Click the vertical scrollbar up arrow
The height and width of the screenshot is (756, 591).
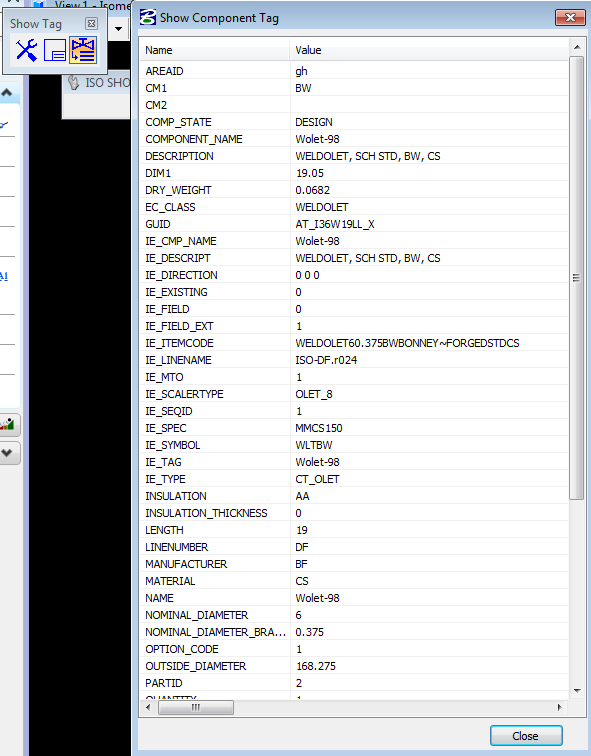click(x=577, y=47)
